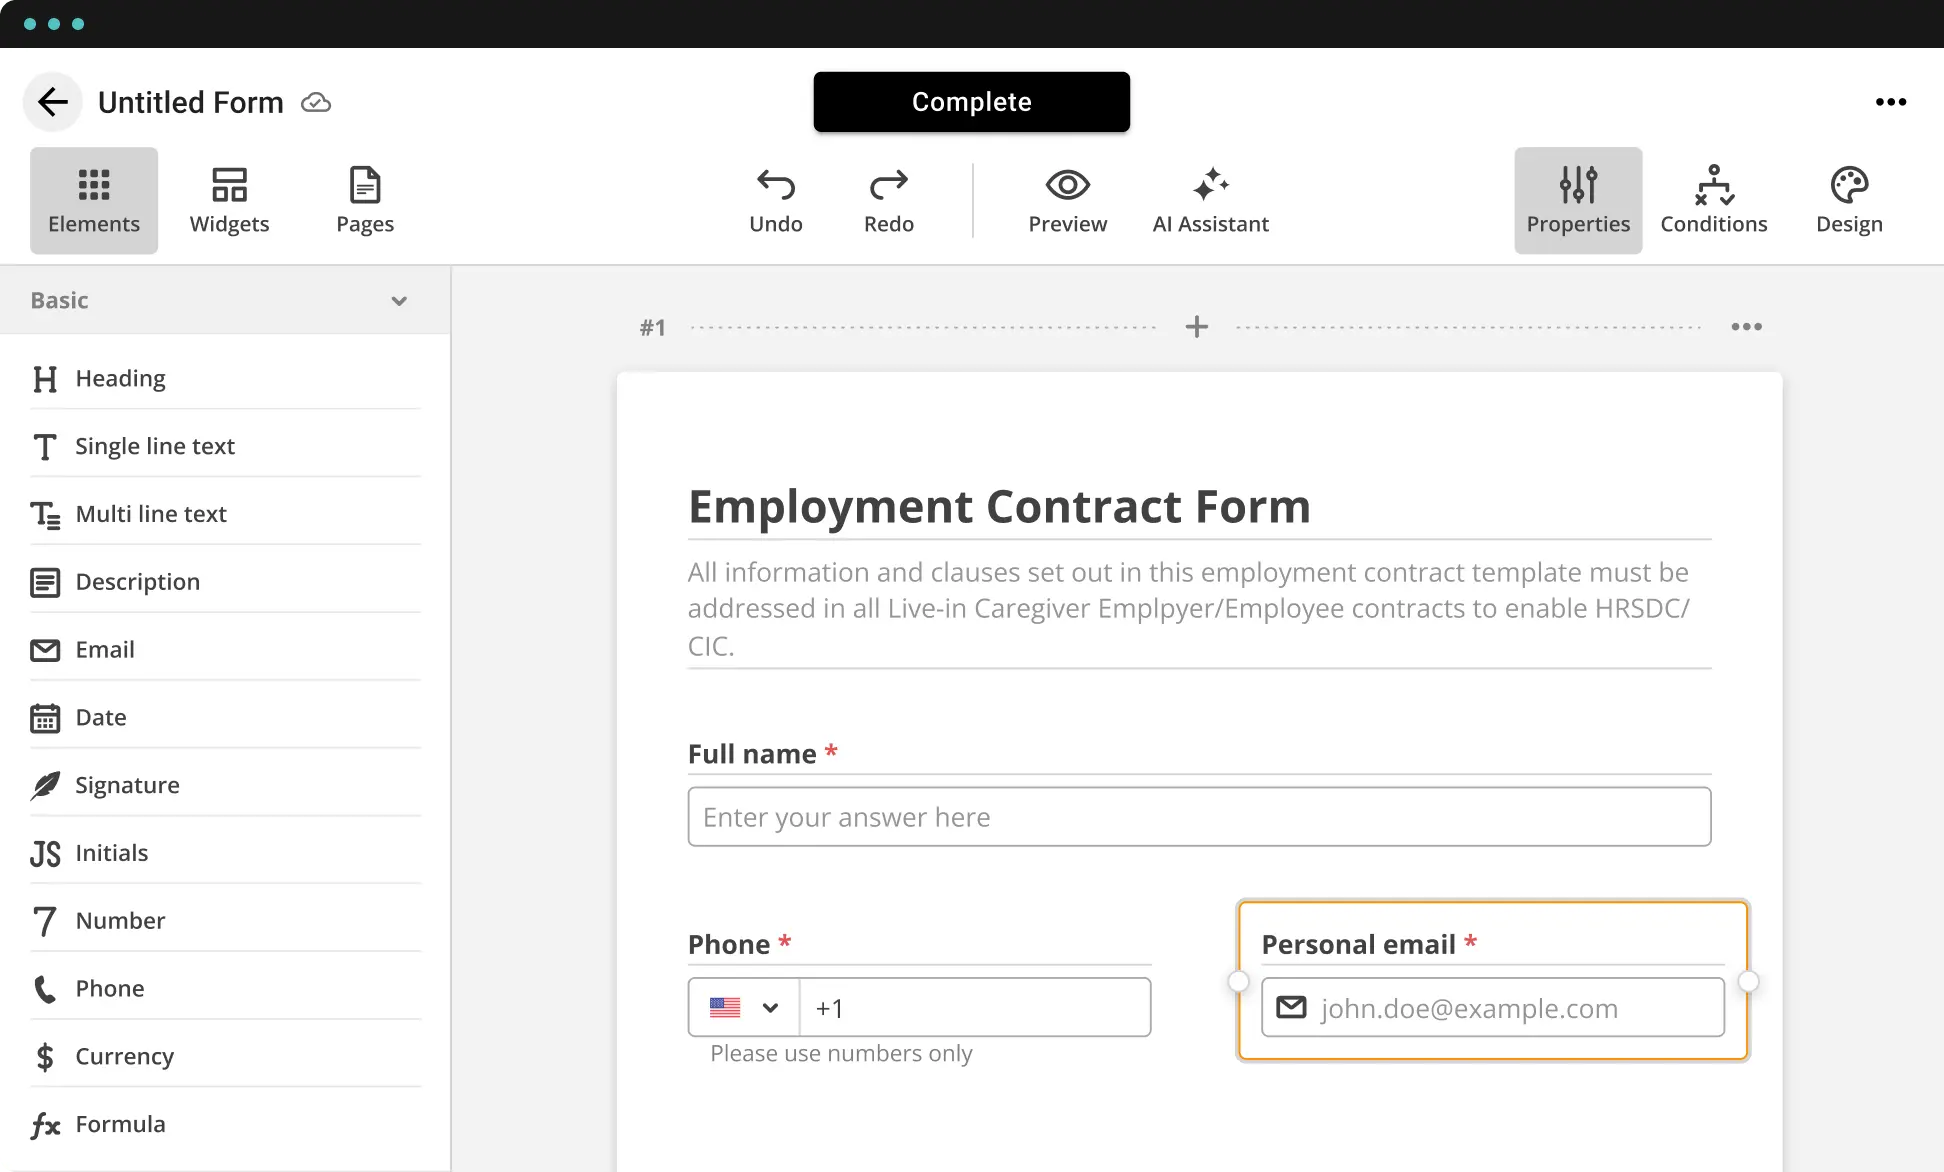Toggle form Preview mode

tap(1067, 200)
